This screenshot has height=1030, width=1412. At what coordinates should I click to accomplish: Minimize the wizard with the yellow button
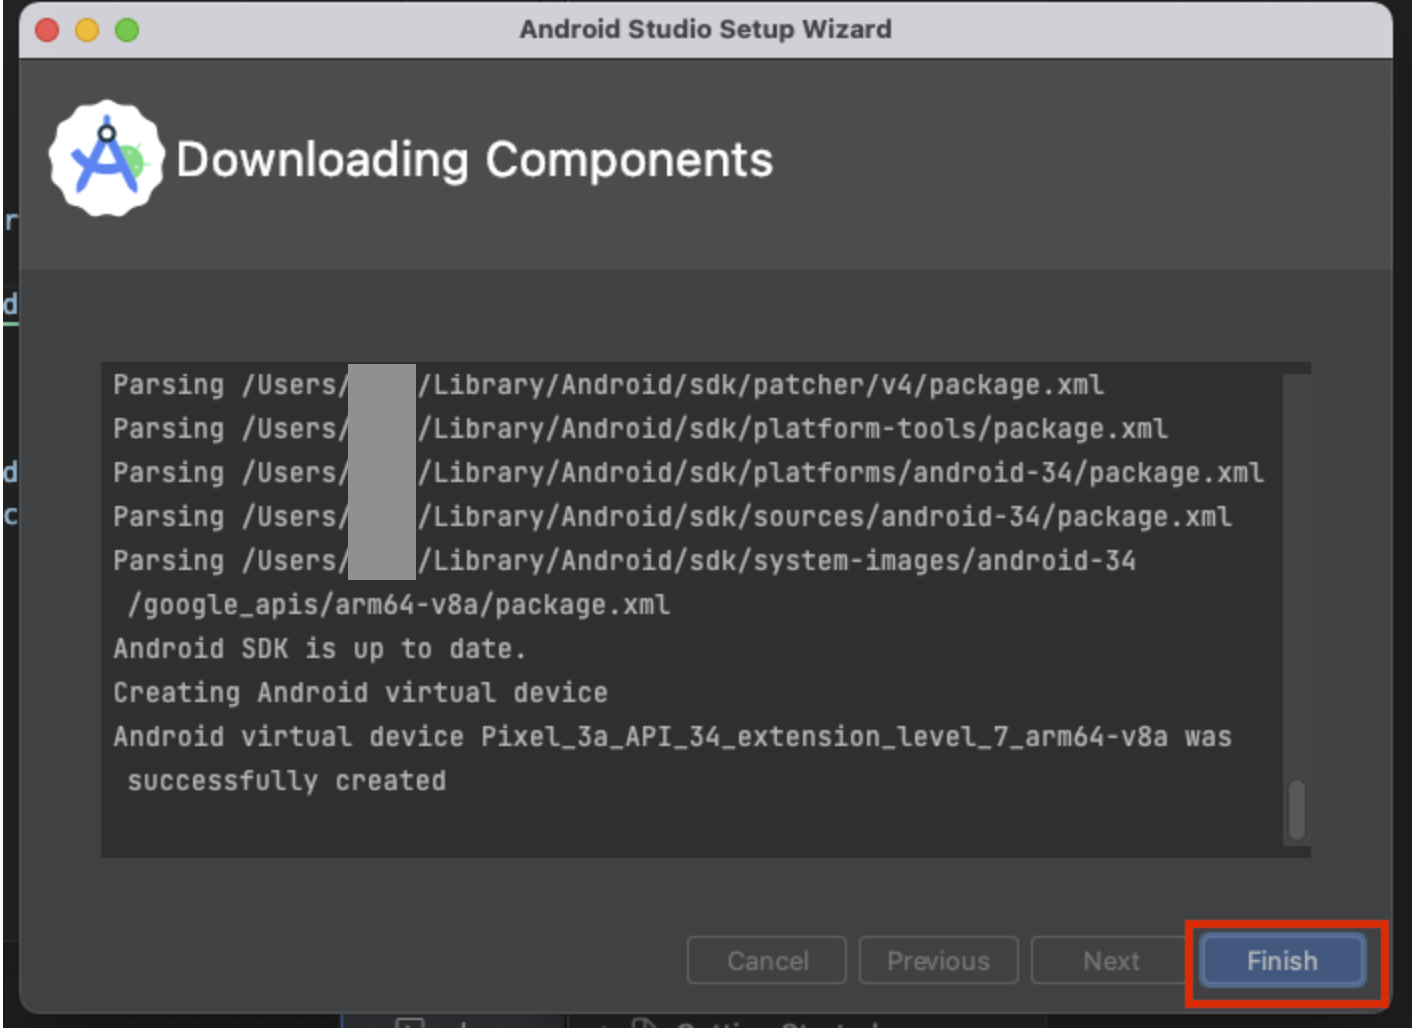coord(87,30)
